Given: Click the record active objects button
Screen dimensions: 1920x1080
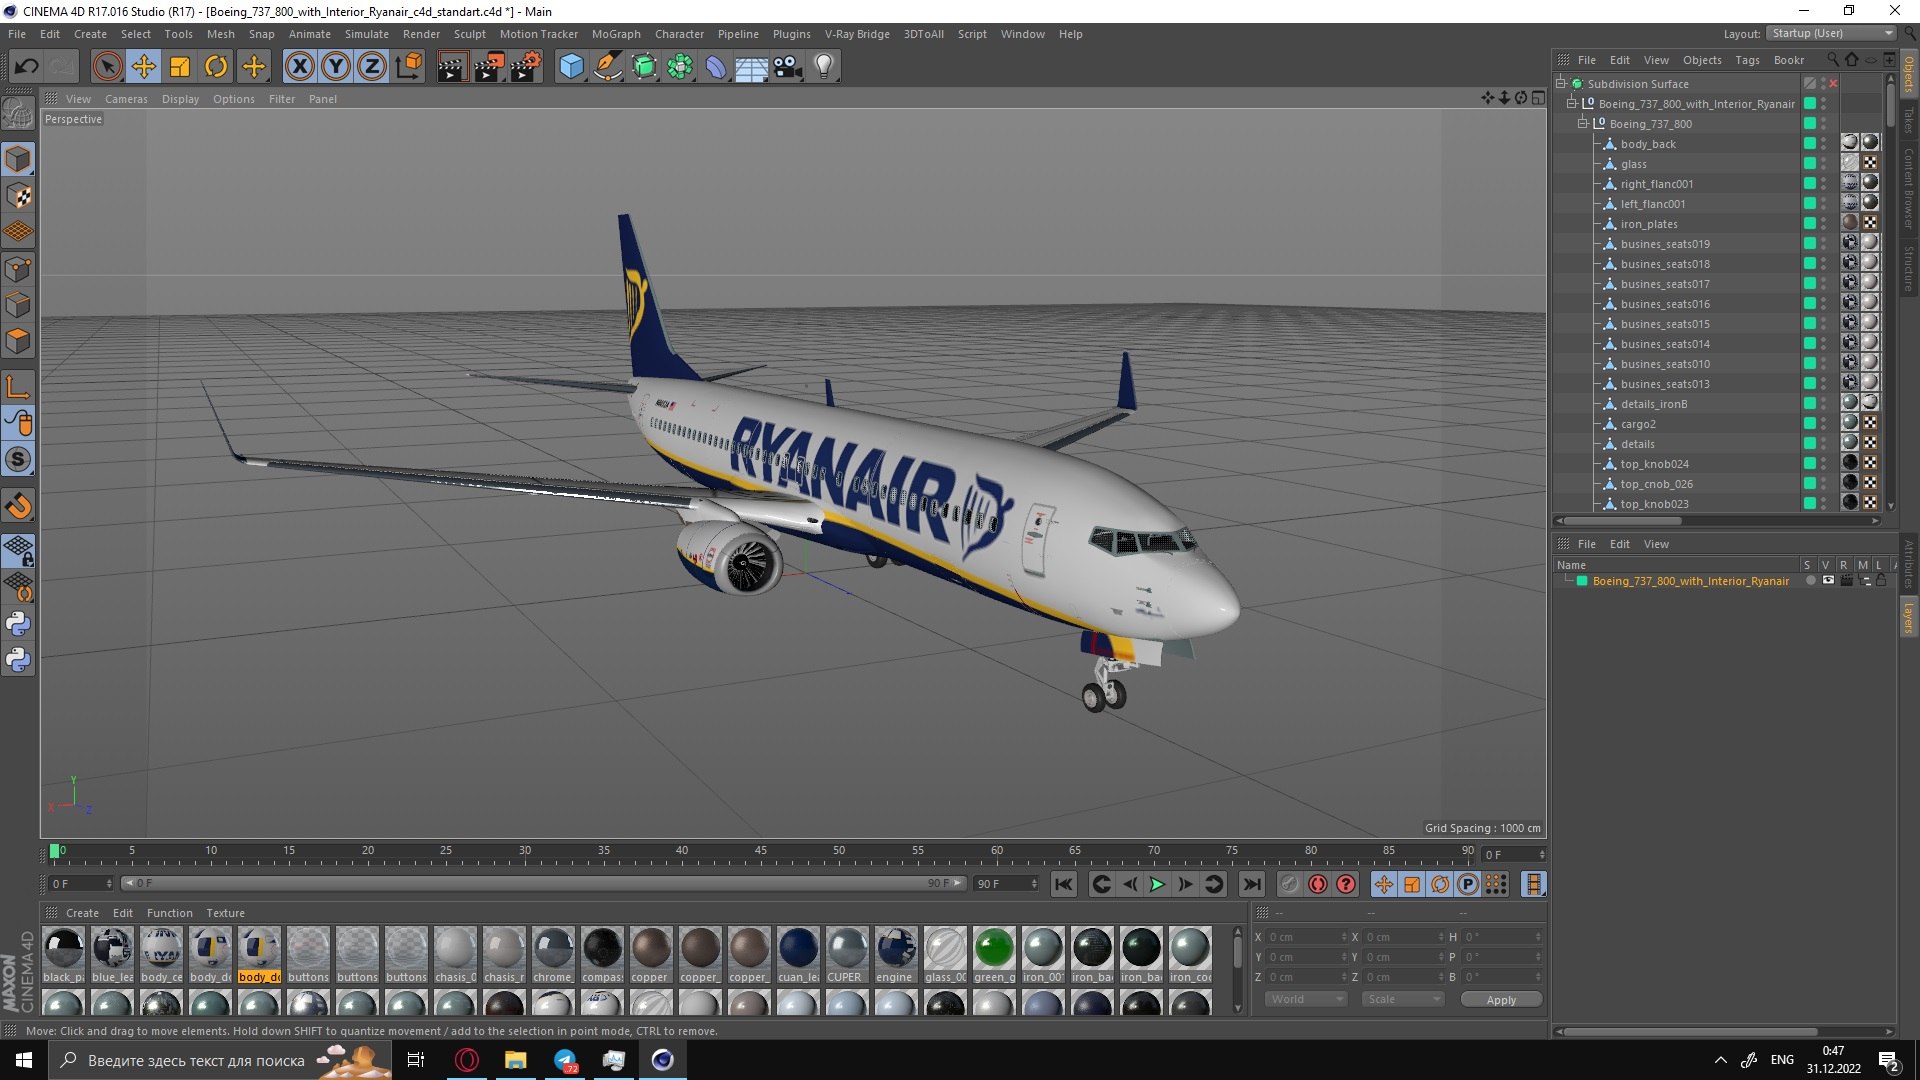Looking at the screenshot, I should [x=1290, y=884].
